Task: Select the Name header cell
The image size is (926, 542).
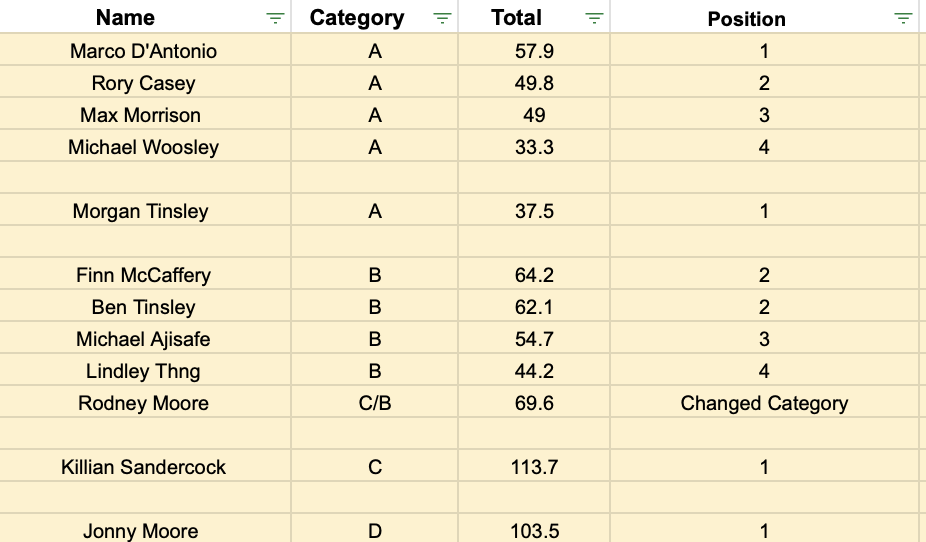Action: pos(144,17)
